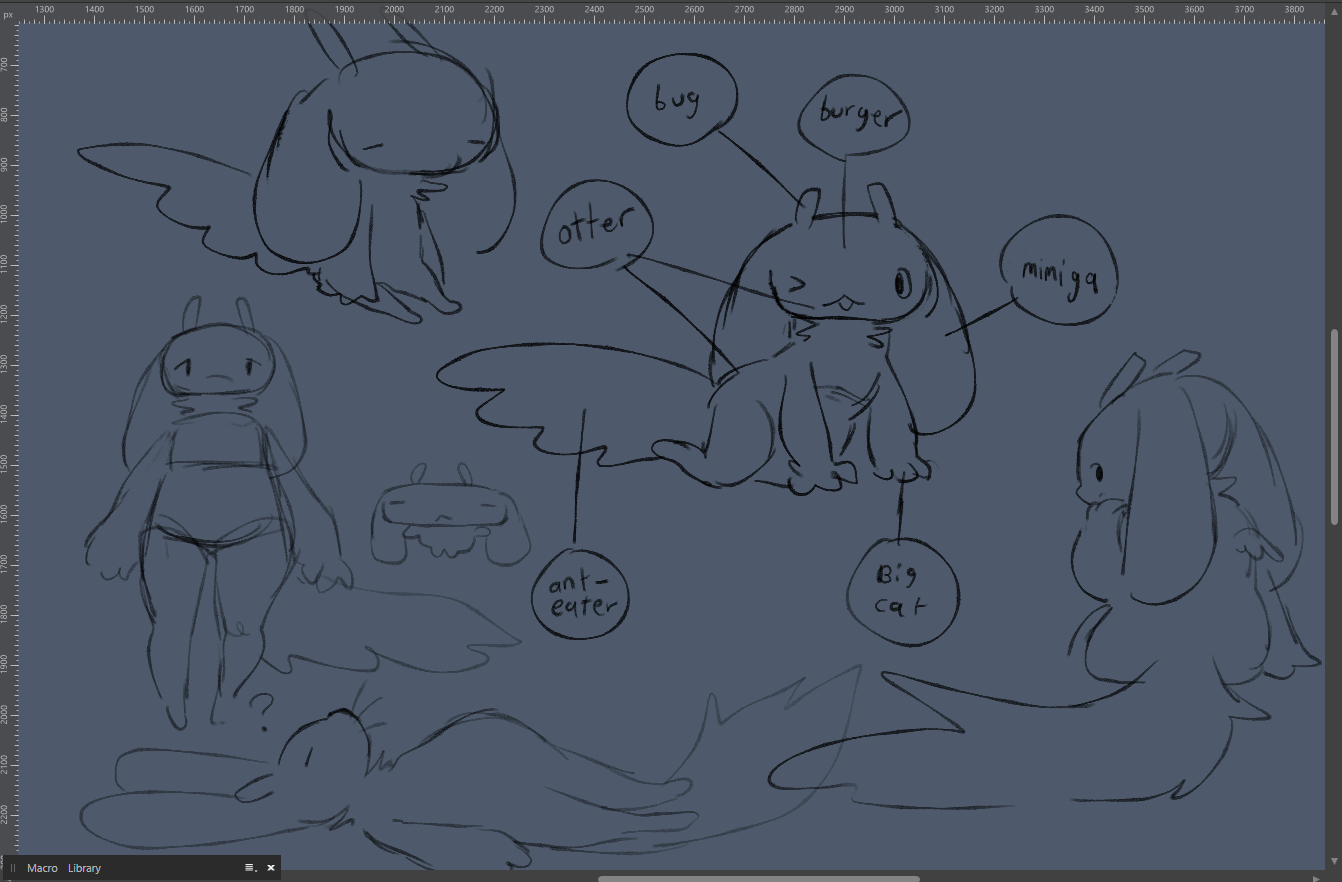This screenshot has width=1342, height=882.
Task: Click the "ant-eater" label bubble
Action: [x=582, y=593]
